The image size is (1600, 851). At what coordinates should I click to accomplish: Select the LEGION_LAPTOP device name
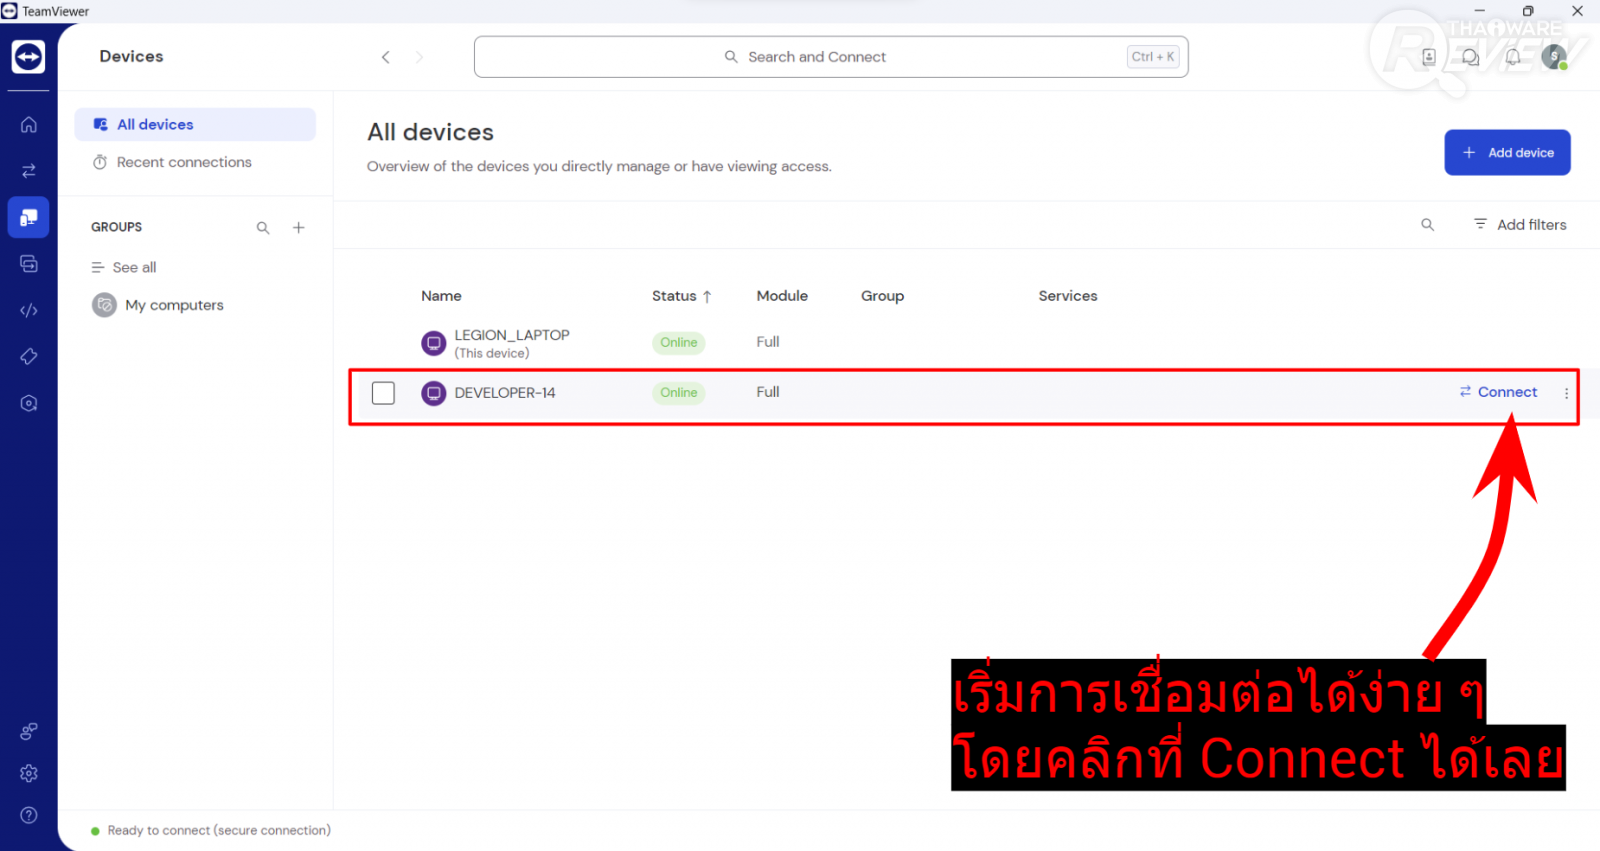[x=512, y=335]
